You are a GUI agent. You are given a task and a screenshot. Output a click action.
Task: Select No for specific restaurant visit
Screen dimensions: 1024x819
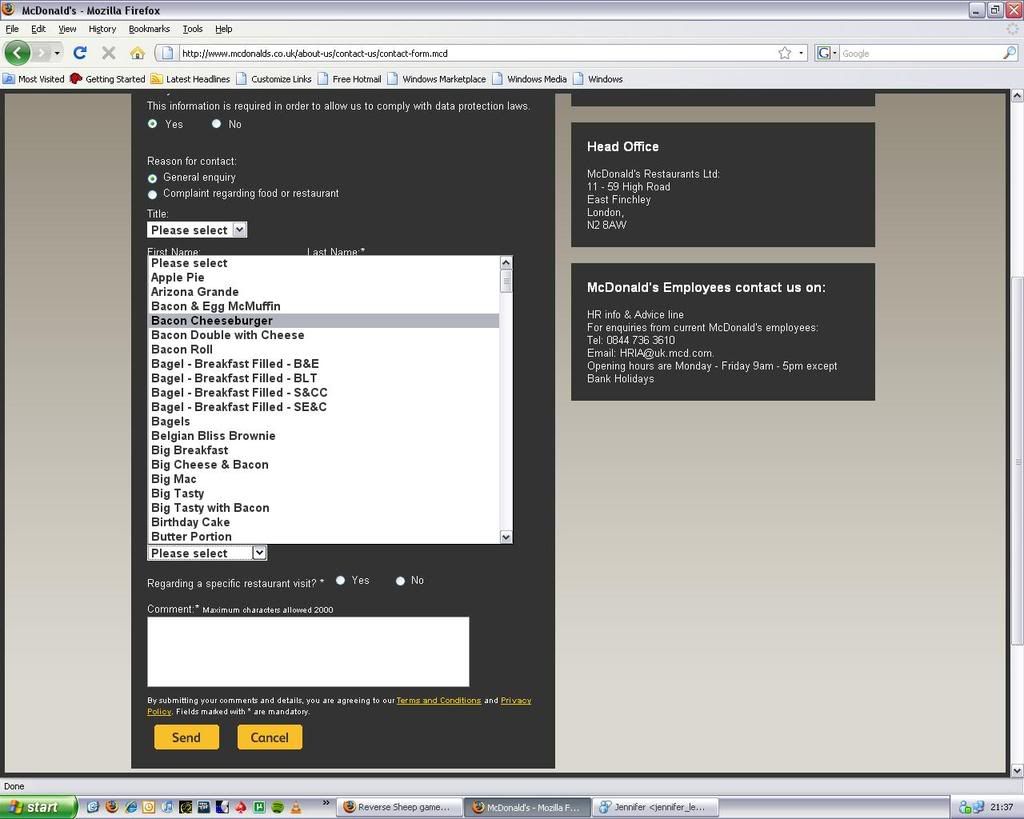point(400,581)
